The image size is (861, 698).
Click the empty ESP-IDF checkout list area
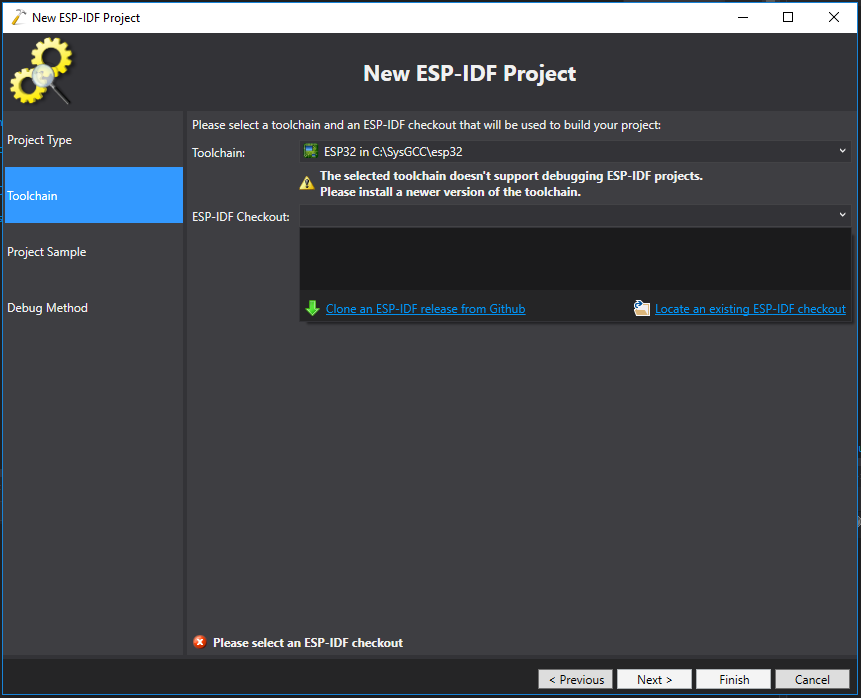point(575,259)
